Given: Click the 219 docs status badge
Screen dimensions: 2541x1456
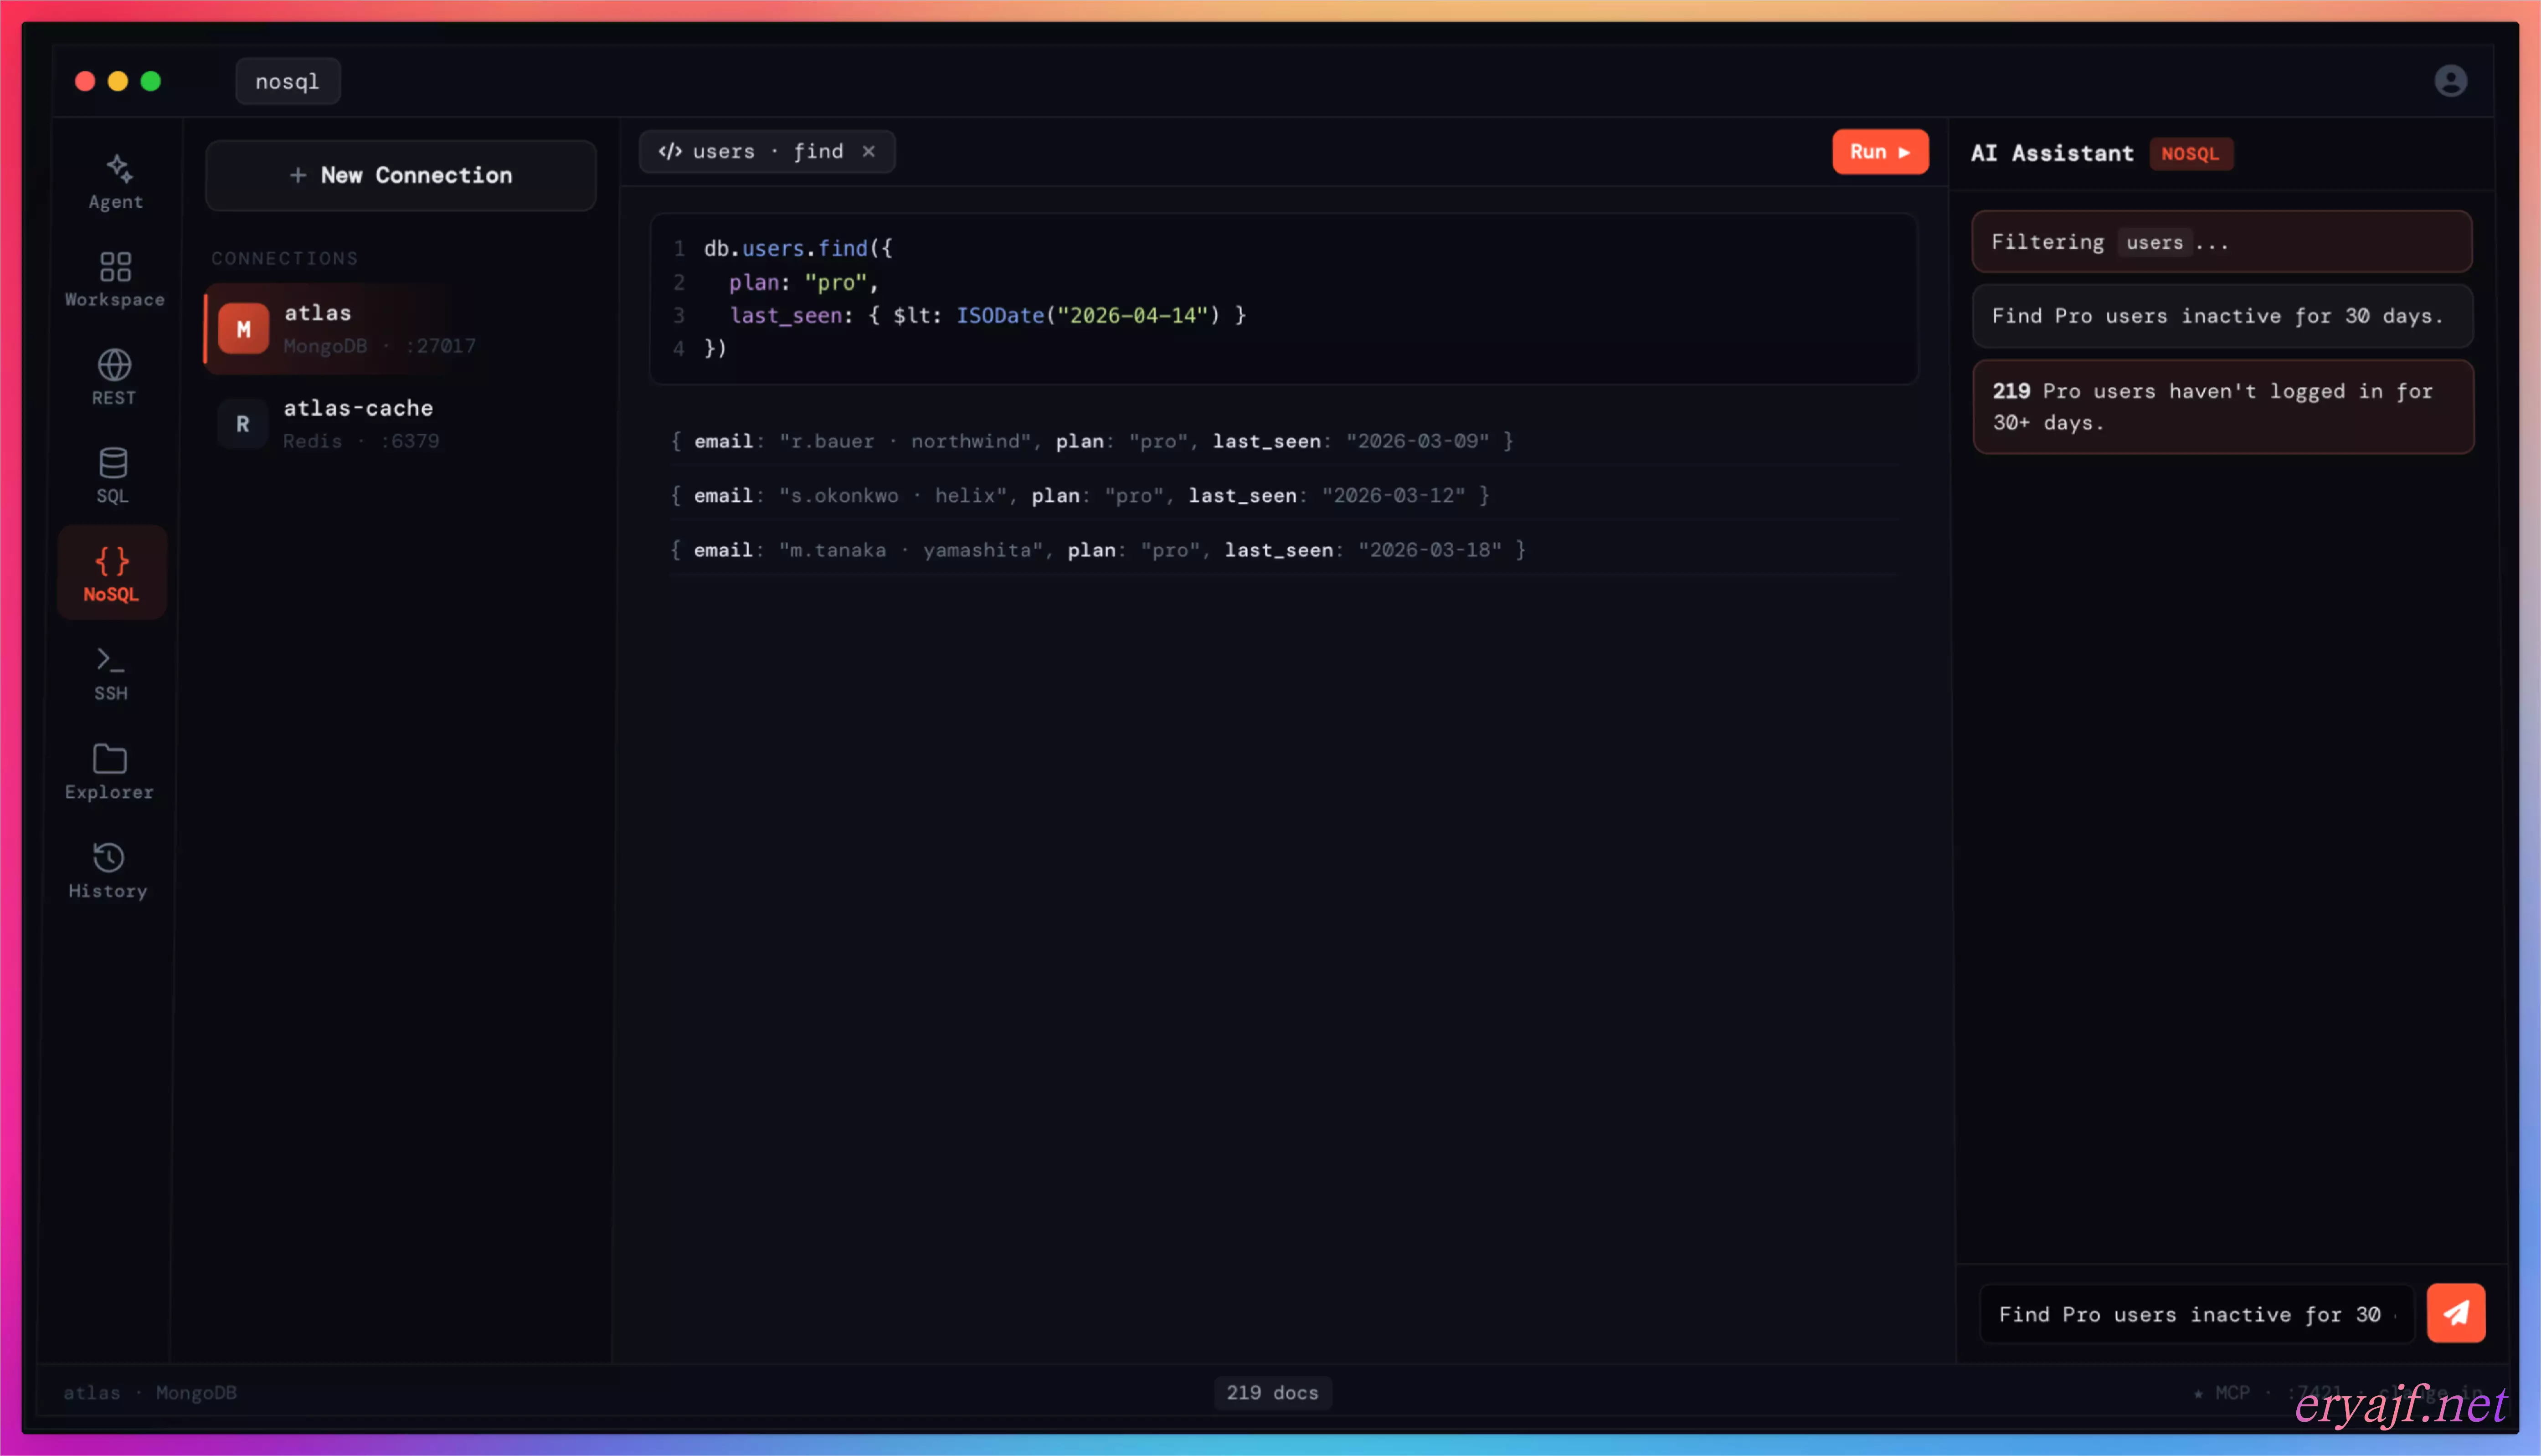Looking at the screenshot, I should (1272, 1392).
